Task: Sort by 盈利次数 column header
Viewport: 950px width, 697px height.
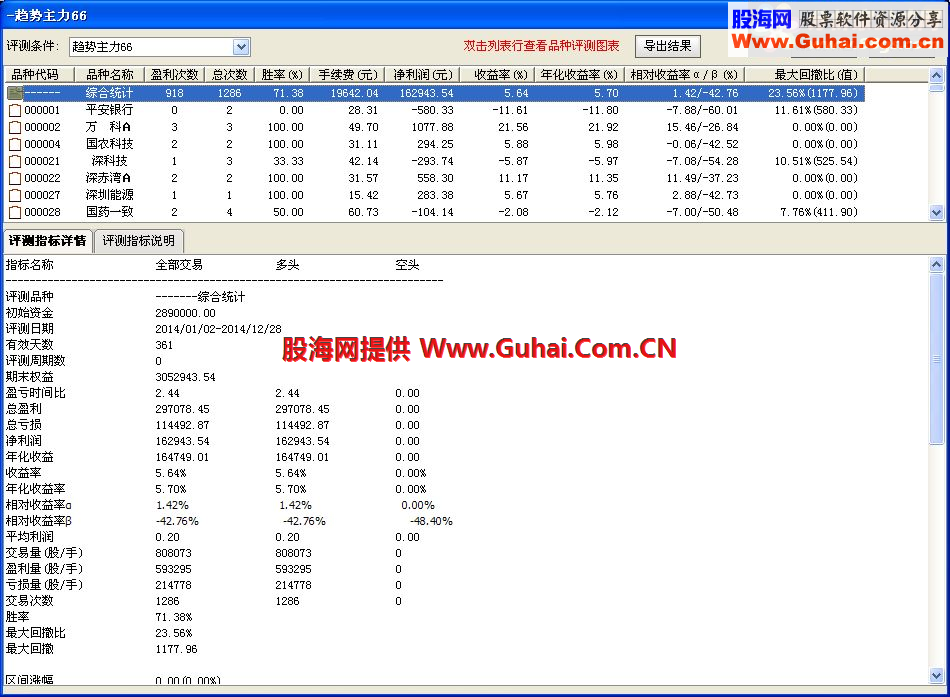Action: 174,75
